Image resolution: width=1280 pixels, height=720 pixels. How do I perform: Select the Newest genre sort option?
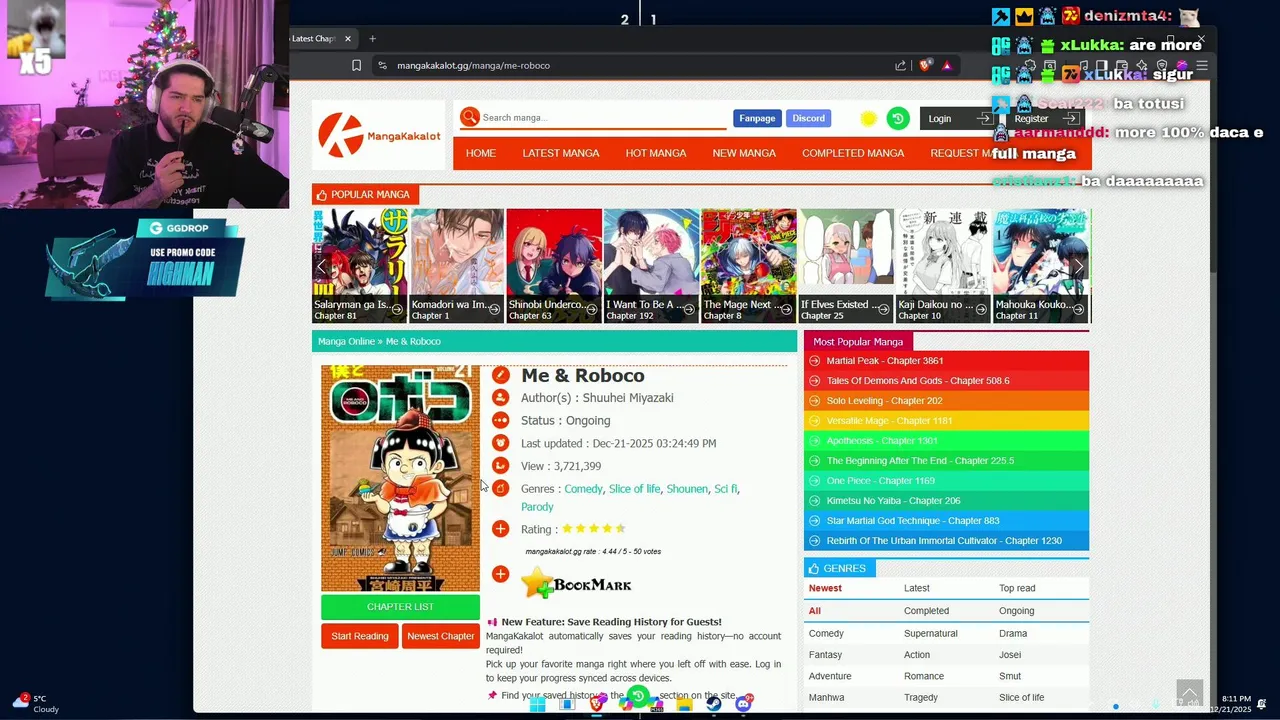pos(825,588)
